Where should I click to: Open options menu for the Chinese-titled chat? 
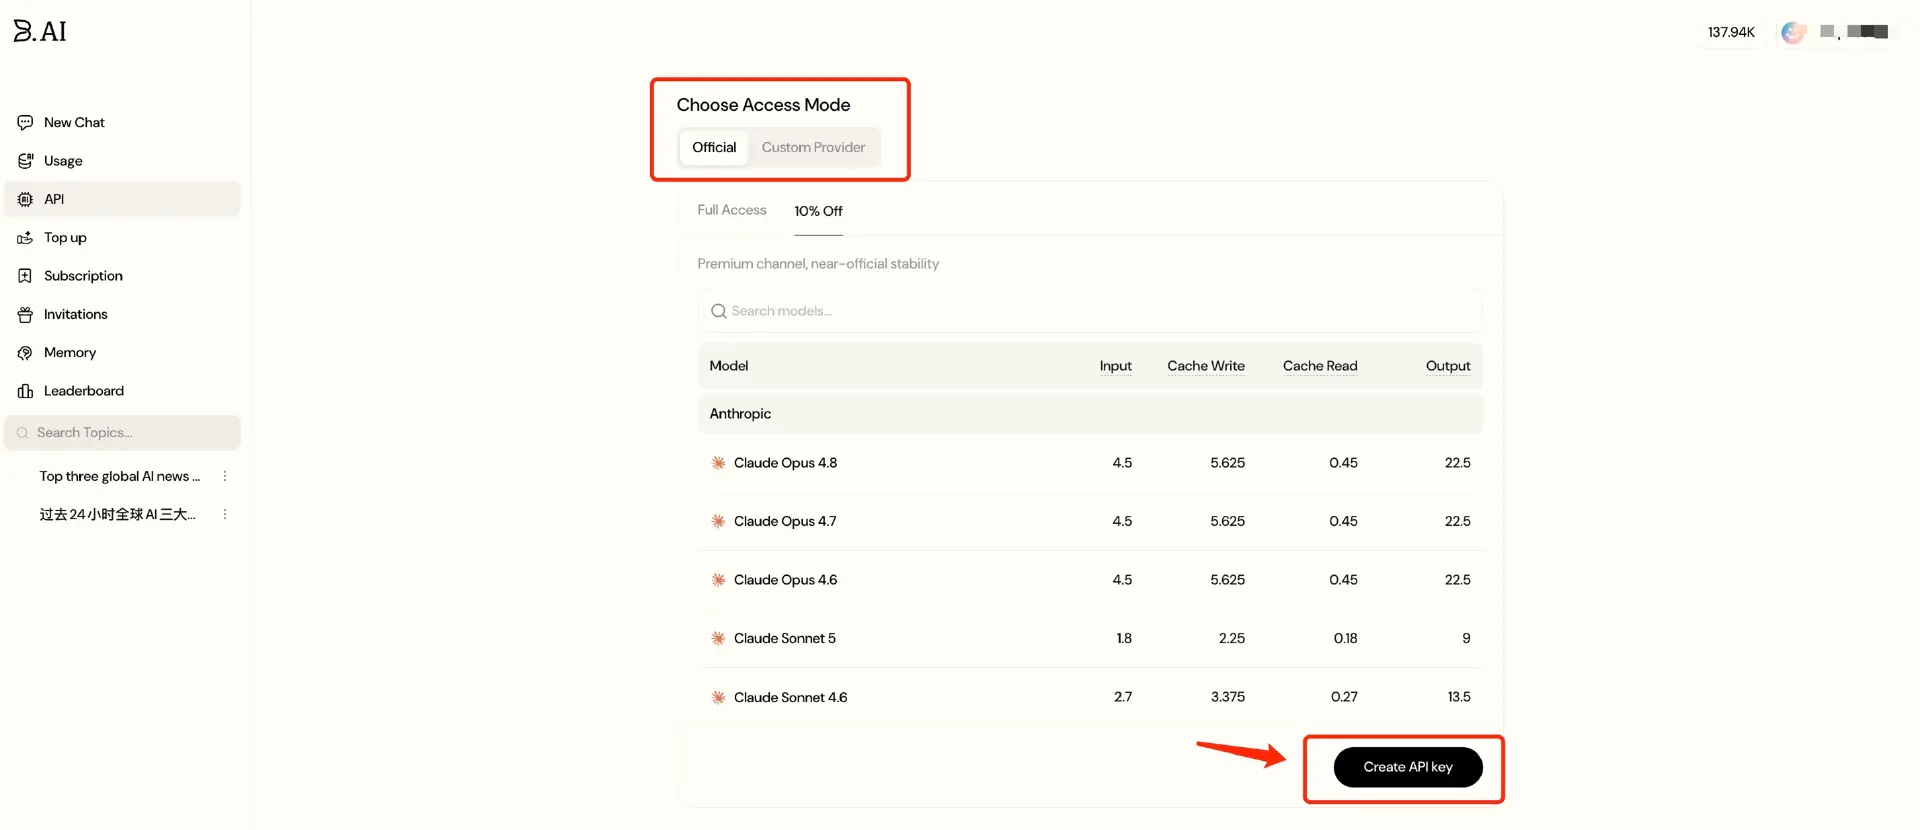click(x=225, y=514)
